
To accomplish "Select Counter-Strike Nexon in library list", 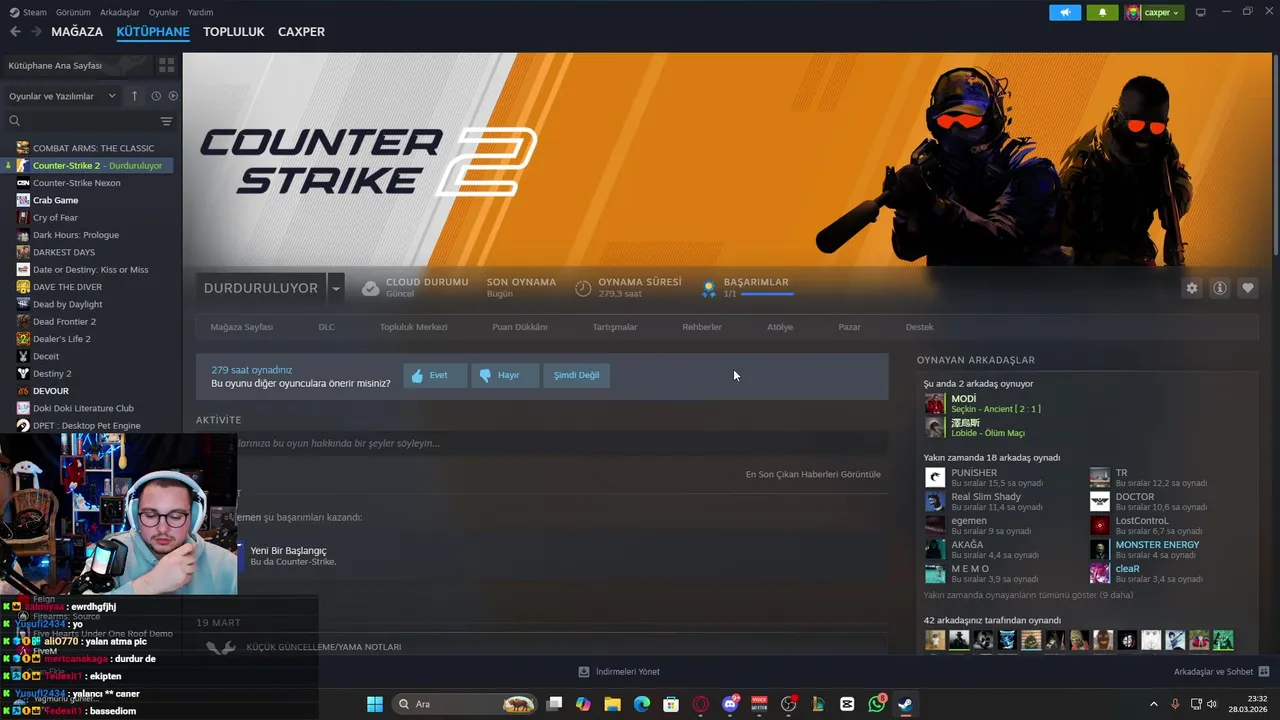I will tap(77, 183).
